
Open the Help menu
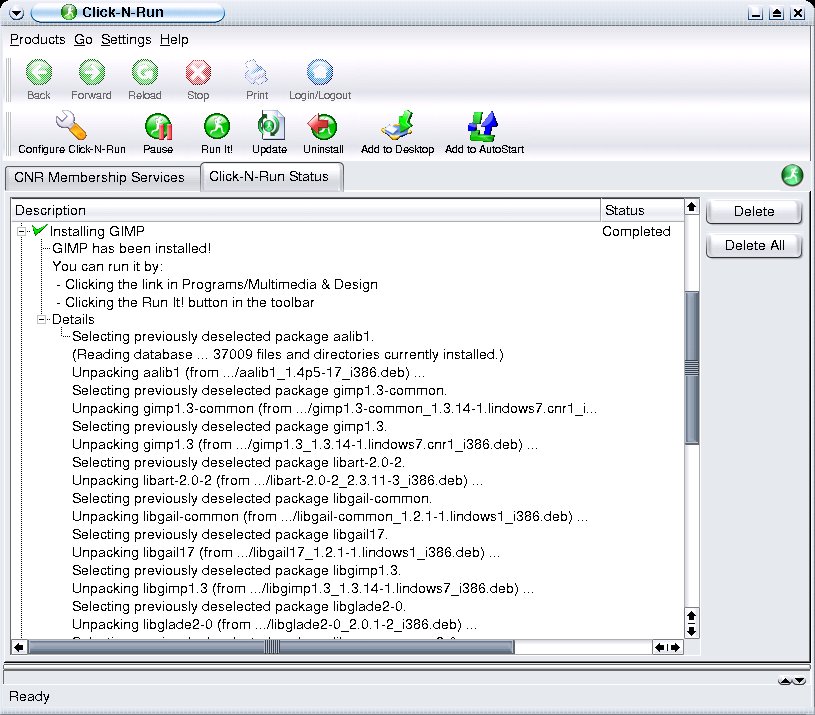pyautogui.click(x=174, y=39)
